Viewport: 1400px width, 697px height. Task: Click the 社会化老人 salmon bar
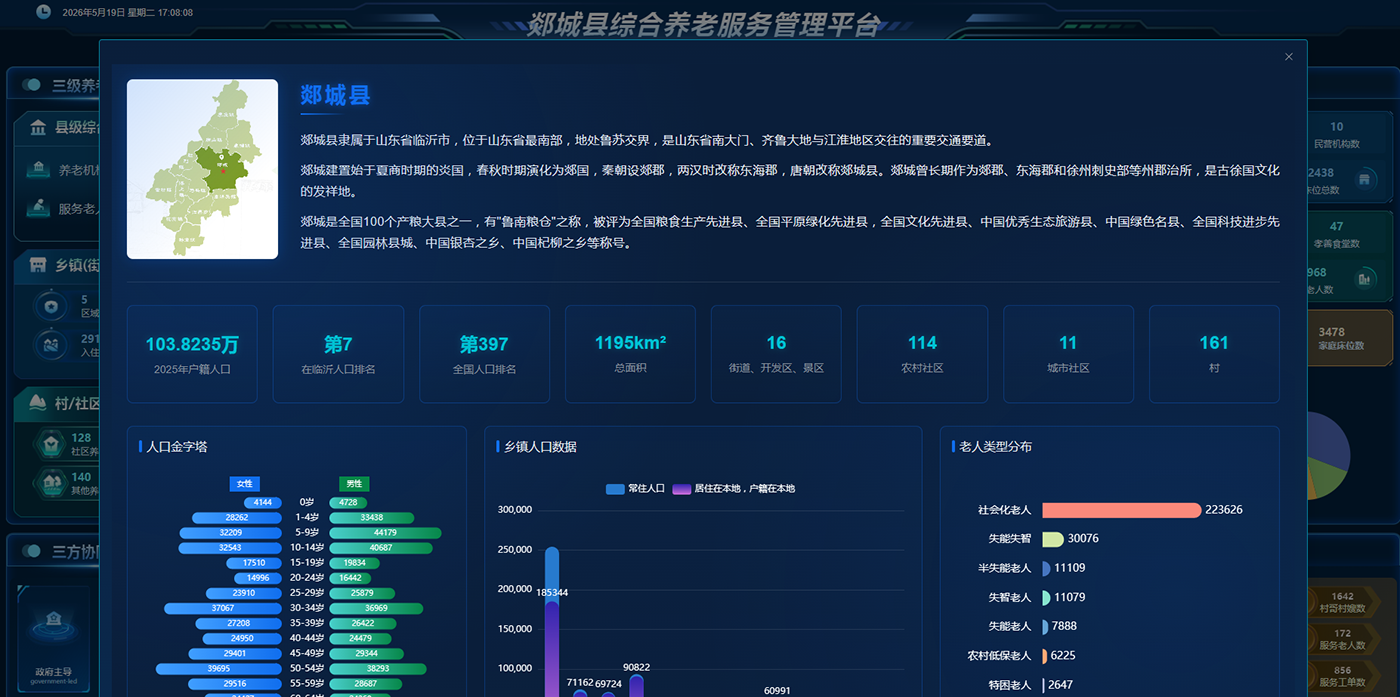click(1121, 510)
